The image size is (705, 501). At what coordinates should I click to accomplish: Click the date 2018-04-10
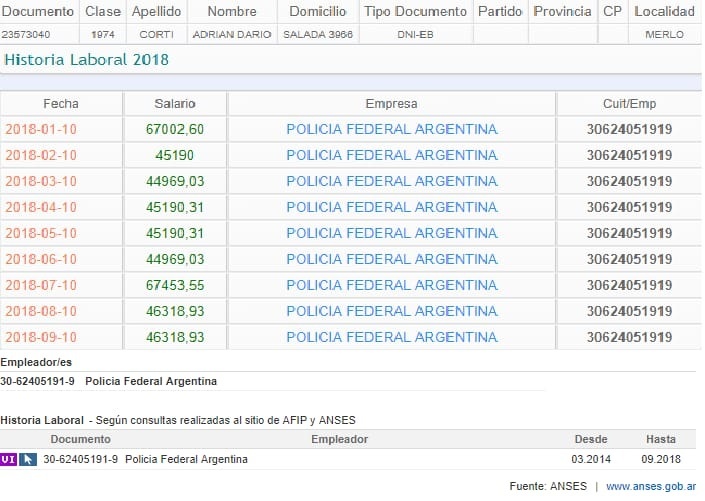click(x=41, y=207)
